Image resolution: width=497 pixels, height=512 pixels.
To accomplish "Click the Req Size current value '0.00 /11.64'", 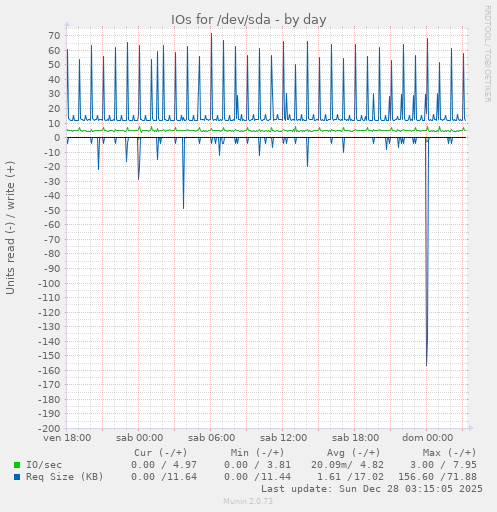I will 164,477.
